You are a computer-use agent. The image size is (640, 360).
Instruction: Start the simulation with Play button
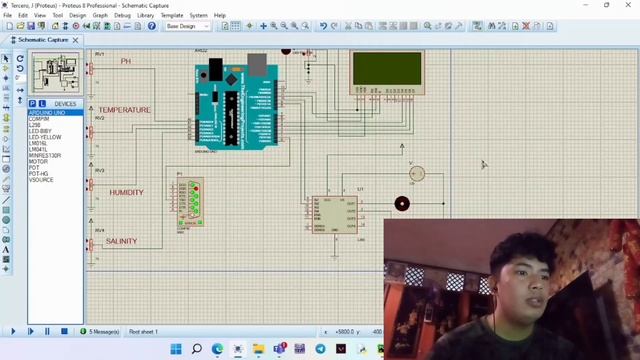[13, 331]
